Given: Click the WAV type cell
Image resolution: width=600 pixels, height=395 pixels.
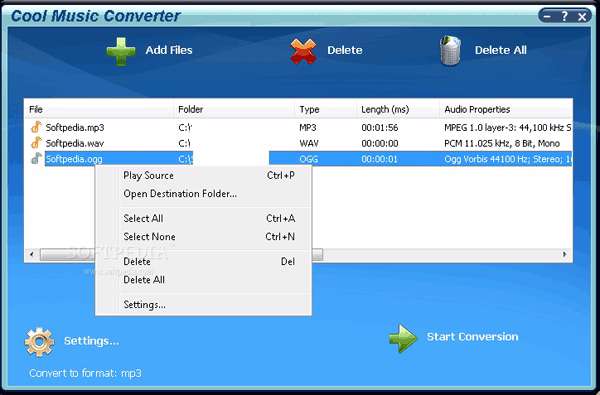Looking at the screenshot, I should [x=309, y=144].
